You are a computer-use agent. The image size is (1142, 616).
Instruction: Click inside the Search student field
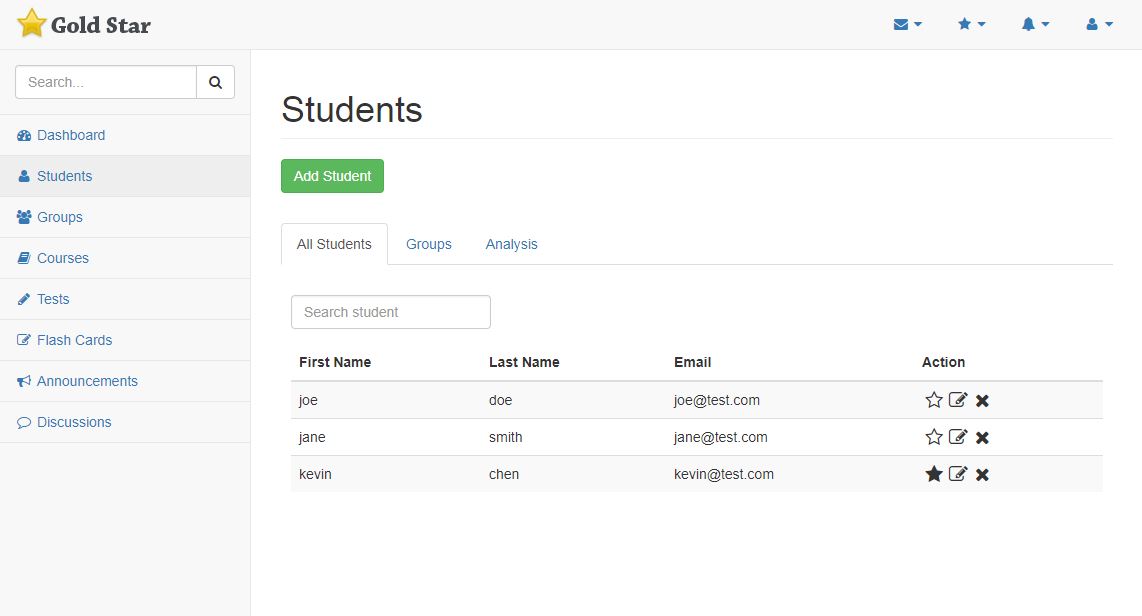click(390, 312)
